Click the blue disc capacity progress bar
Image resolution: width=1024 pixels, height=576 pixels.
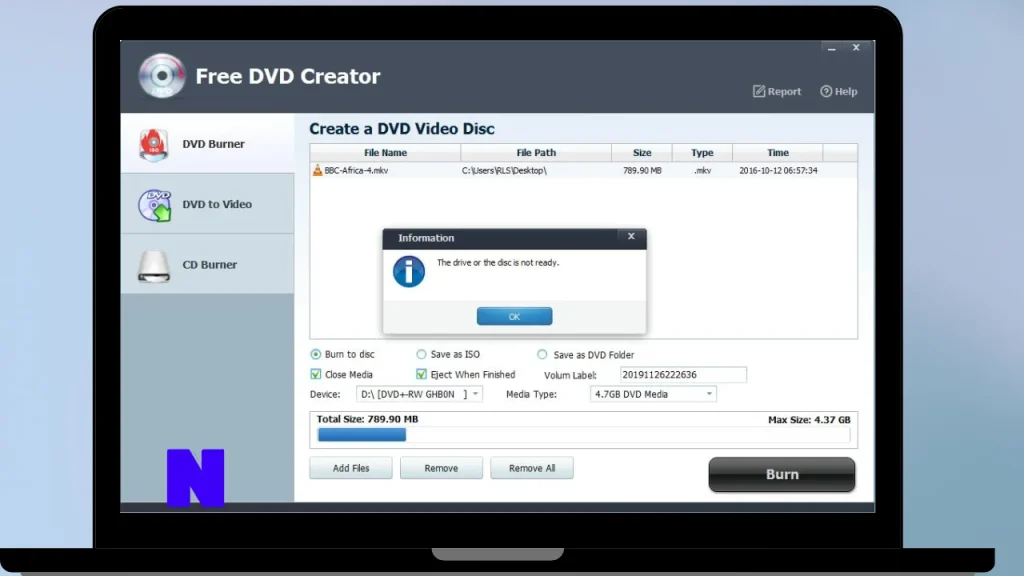(x=362, y=435)
